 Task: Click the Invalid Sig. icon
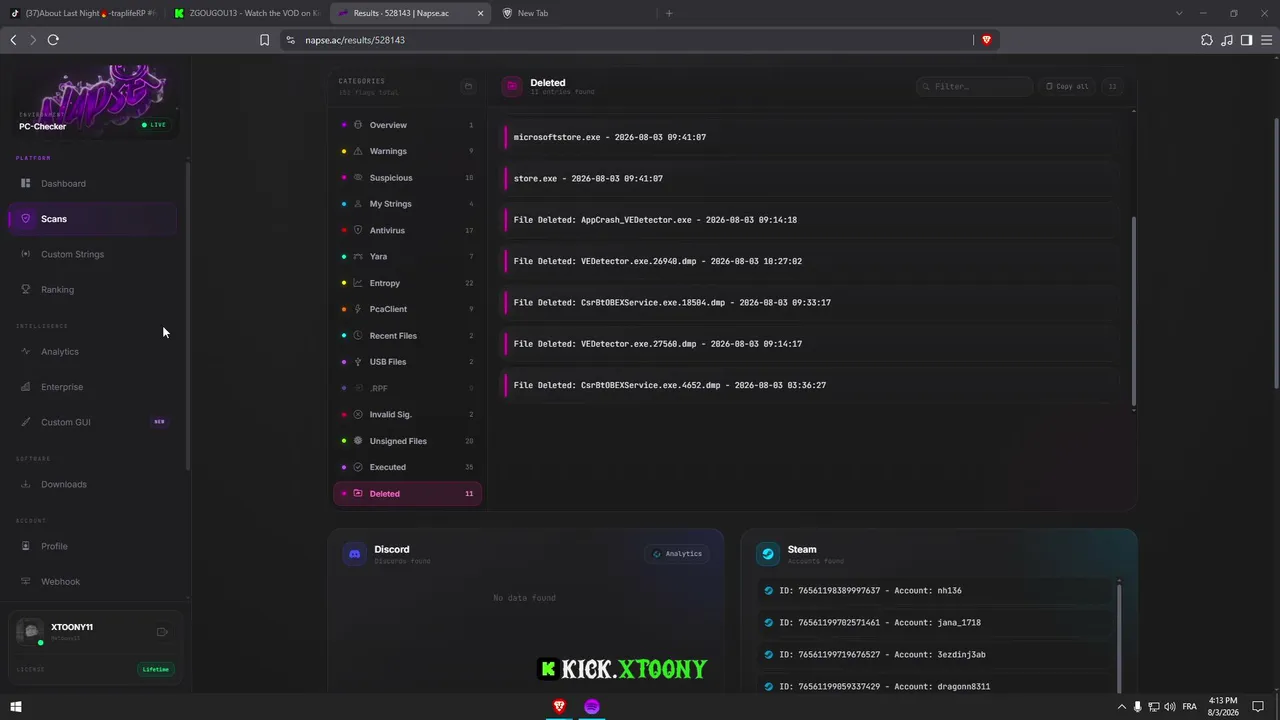pyautogui.click(x=358, y=414)
